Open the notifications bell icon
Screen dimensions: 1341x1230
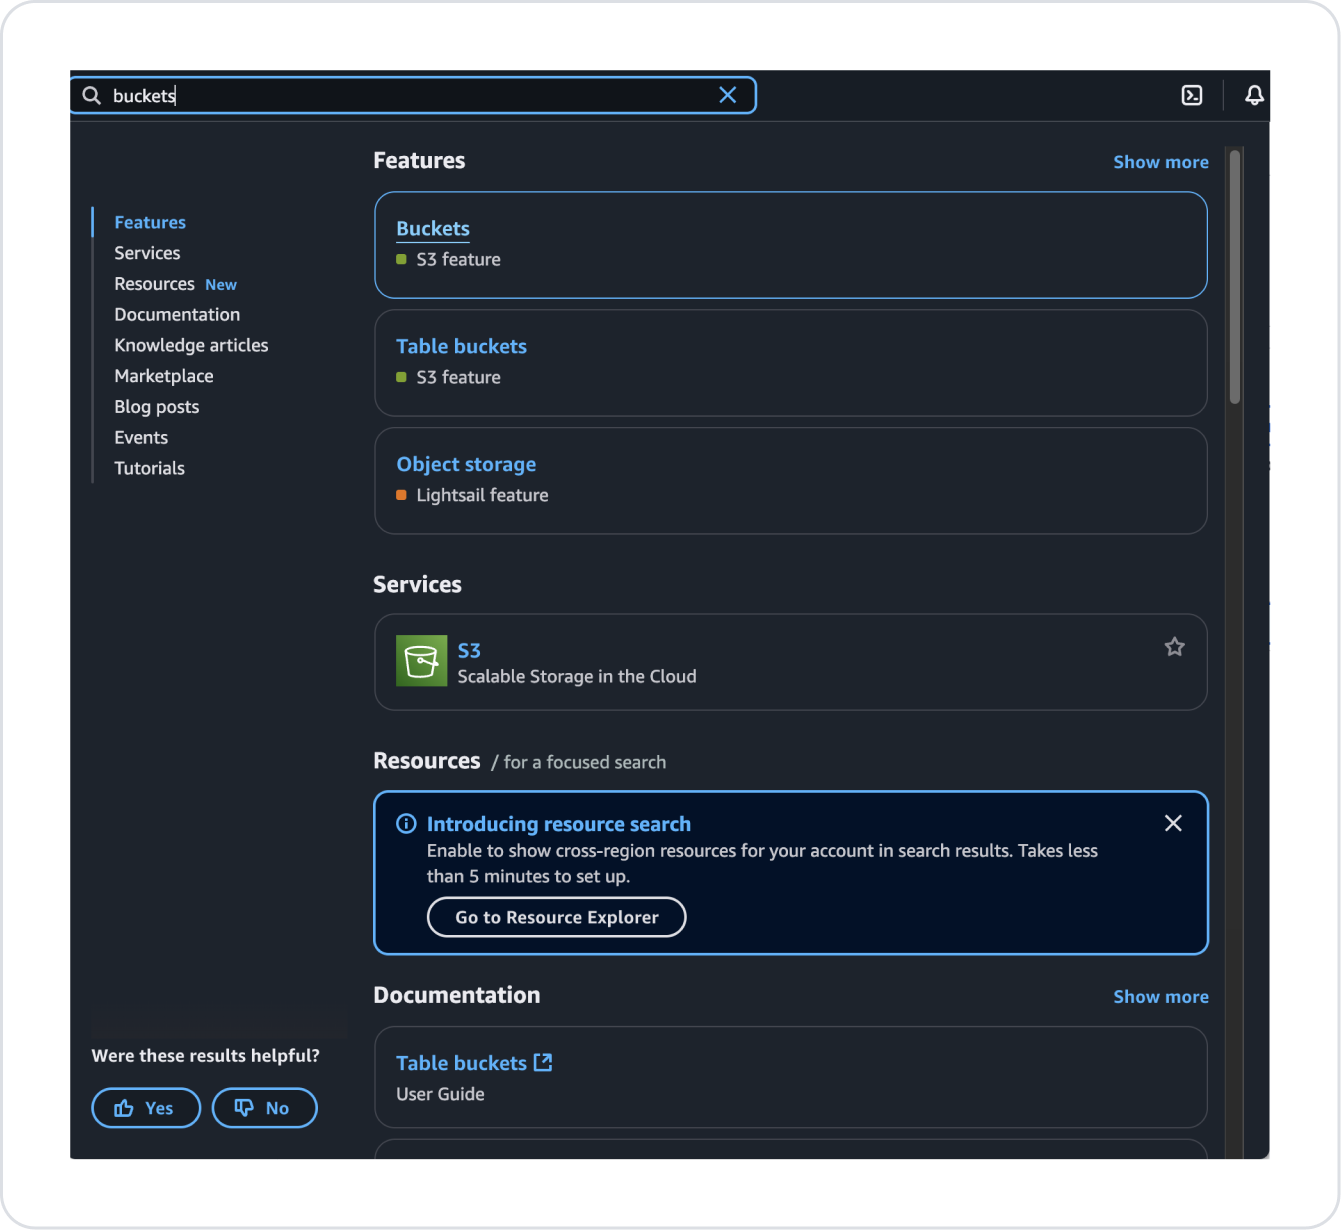[x=1254, y=95]
